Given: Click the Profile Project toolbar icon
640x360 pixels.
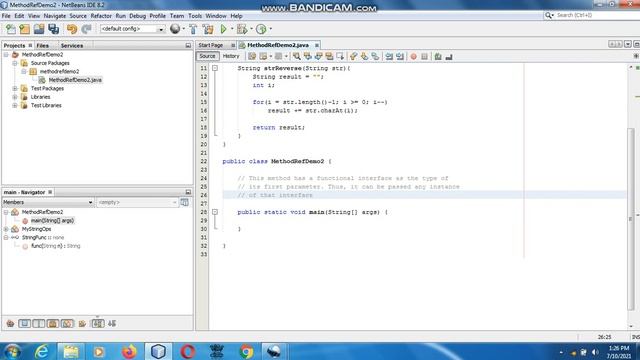Looking at the screenshot, I should pyautogui.click(x=261, y=29).
